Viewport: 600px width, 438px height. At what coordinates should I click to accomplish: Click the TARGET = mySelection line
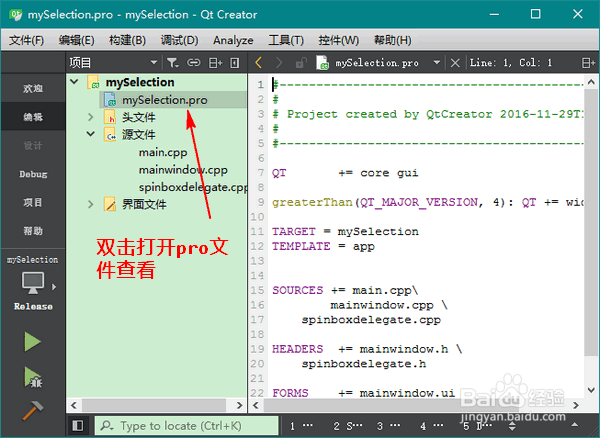(345, 232)
